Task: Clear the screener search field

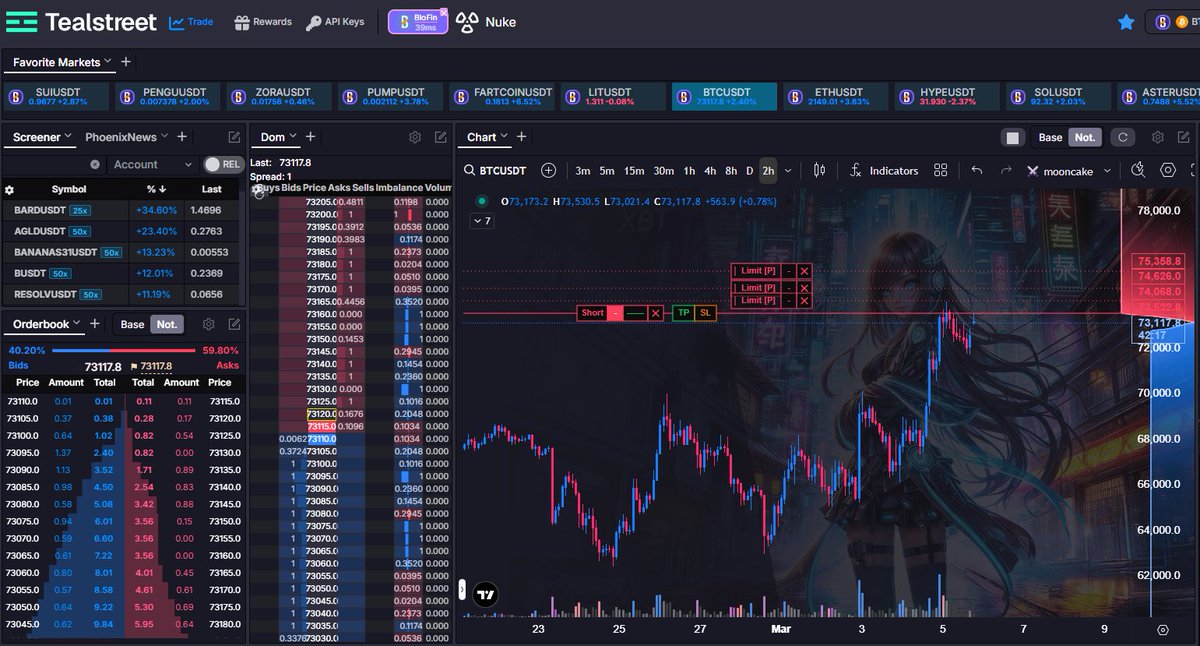Action: click(x=95, y=164)
